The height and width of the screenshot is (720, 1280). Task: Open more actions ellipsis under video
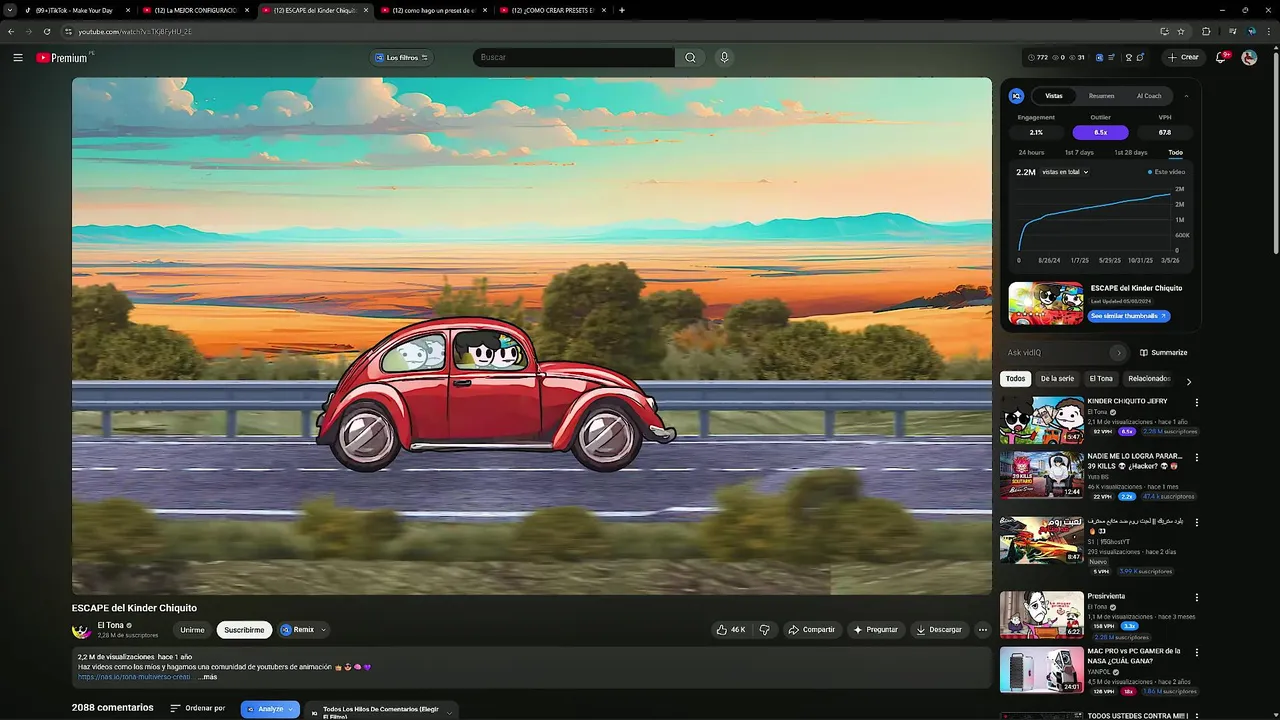pos(983,630)
